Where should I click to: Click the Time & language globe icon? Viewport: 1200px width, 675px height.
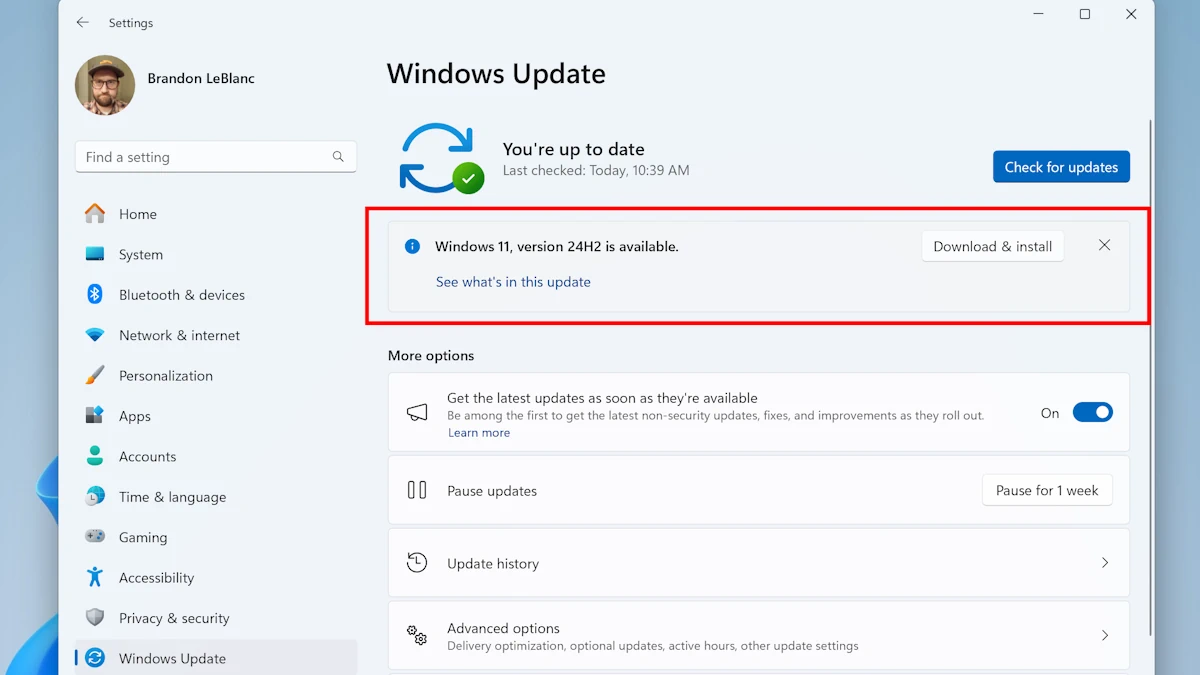click(x=95, y=496)
